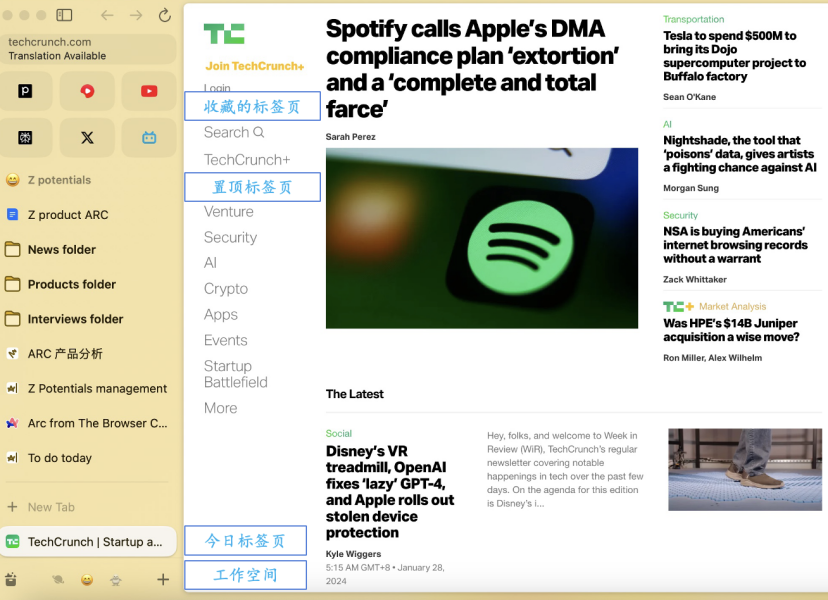828x600 pixels.
Task: Open the black P favorite tile
Action: (25, 91)
